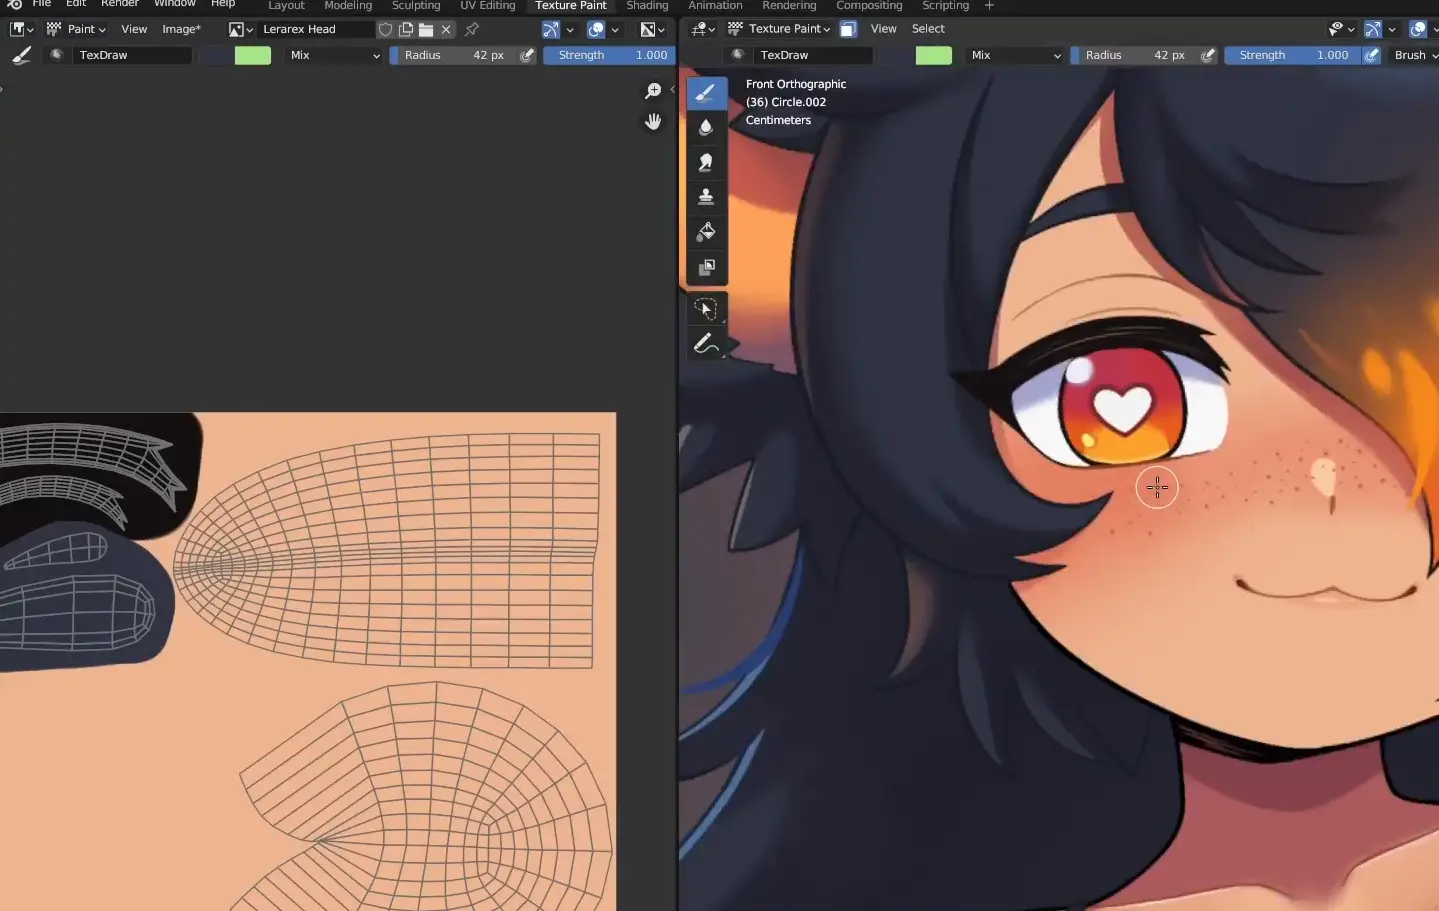
Task: Select the Soften blur tool
Action: [706, 127]
